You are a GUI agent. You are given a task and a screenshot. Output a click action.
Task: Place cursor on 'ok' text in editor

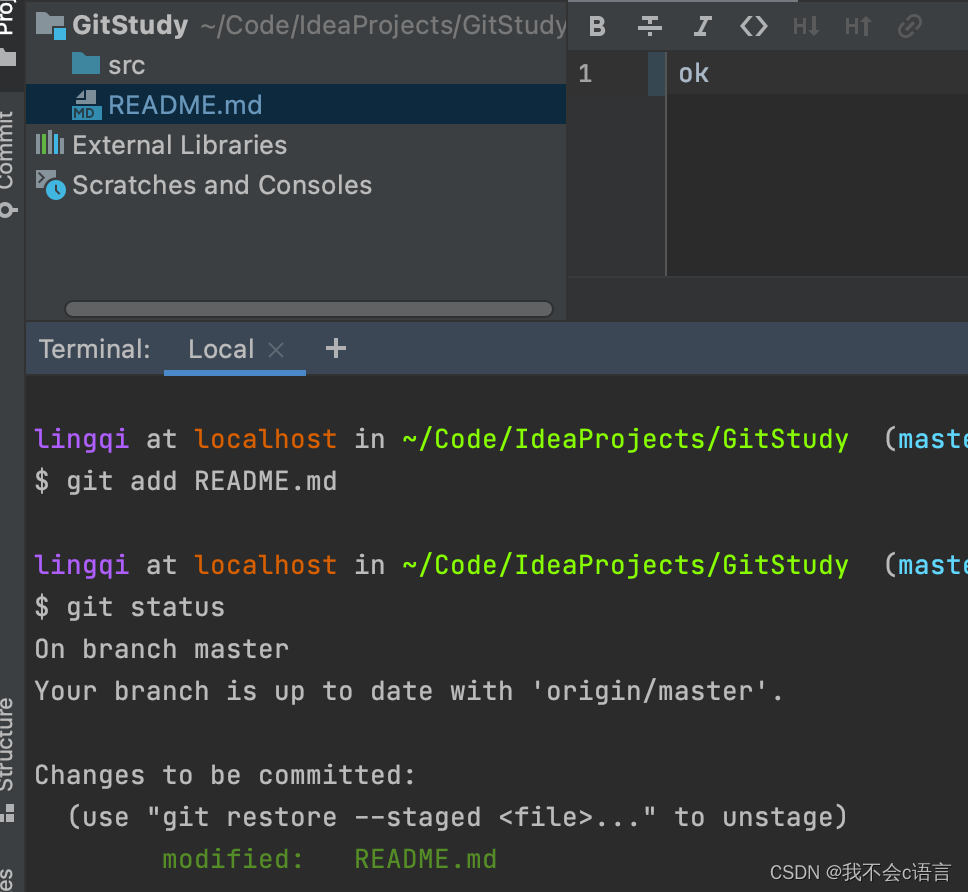(x=693, y=73)
